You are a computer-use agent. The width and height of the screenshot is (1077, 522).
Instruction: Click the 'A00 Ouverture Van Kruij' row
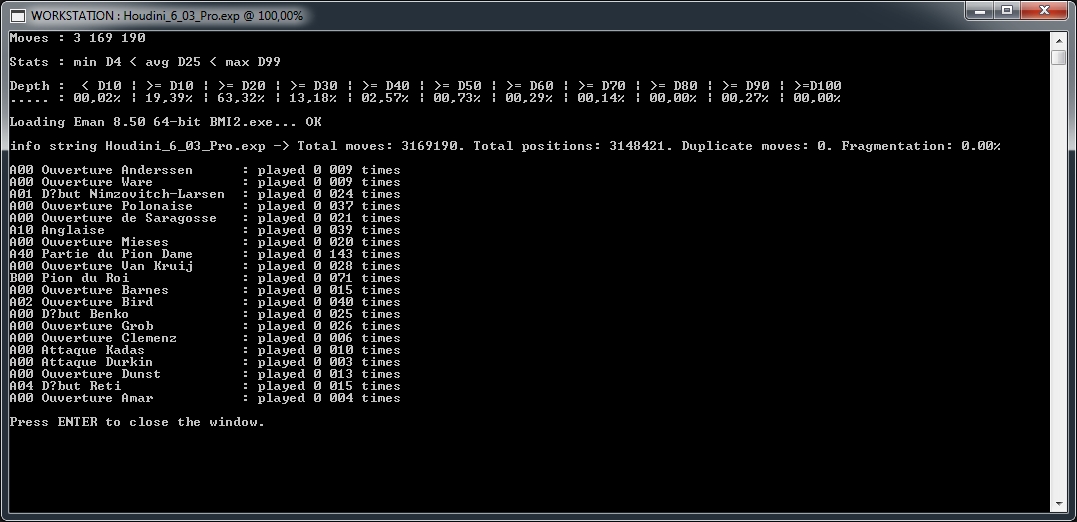pyautogui.click(x=205, y=266)
